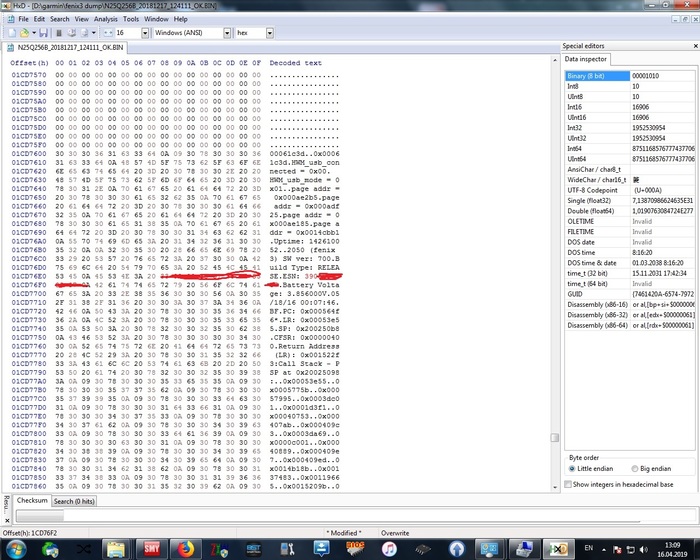Click the Offset(h) column header
The image size is (700, 560).
(29, 63)
